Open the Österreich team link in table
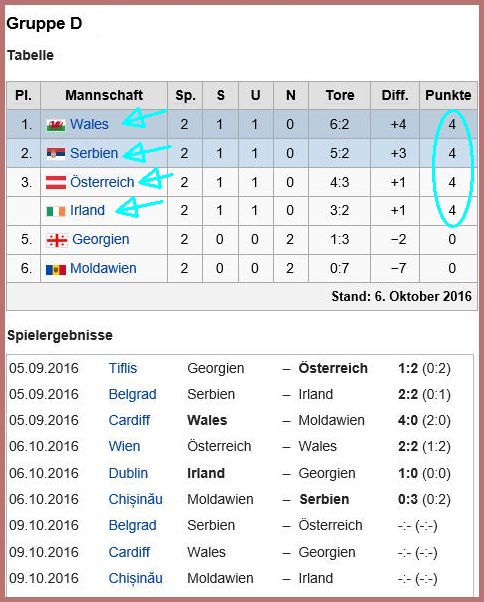 102,182
